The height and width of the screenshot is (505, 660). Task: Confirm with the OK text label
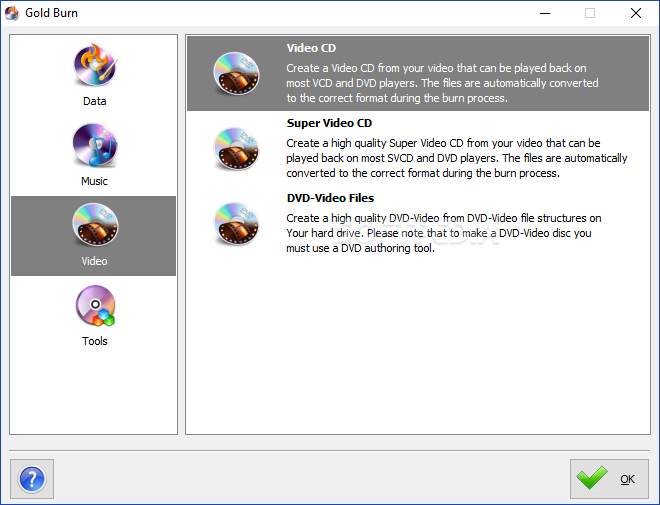coord(627,479)
